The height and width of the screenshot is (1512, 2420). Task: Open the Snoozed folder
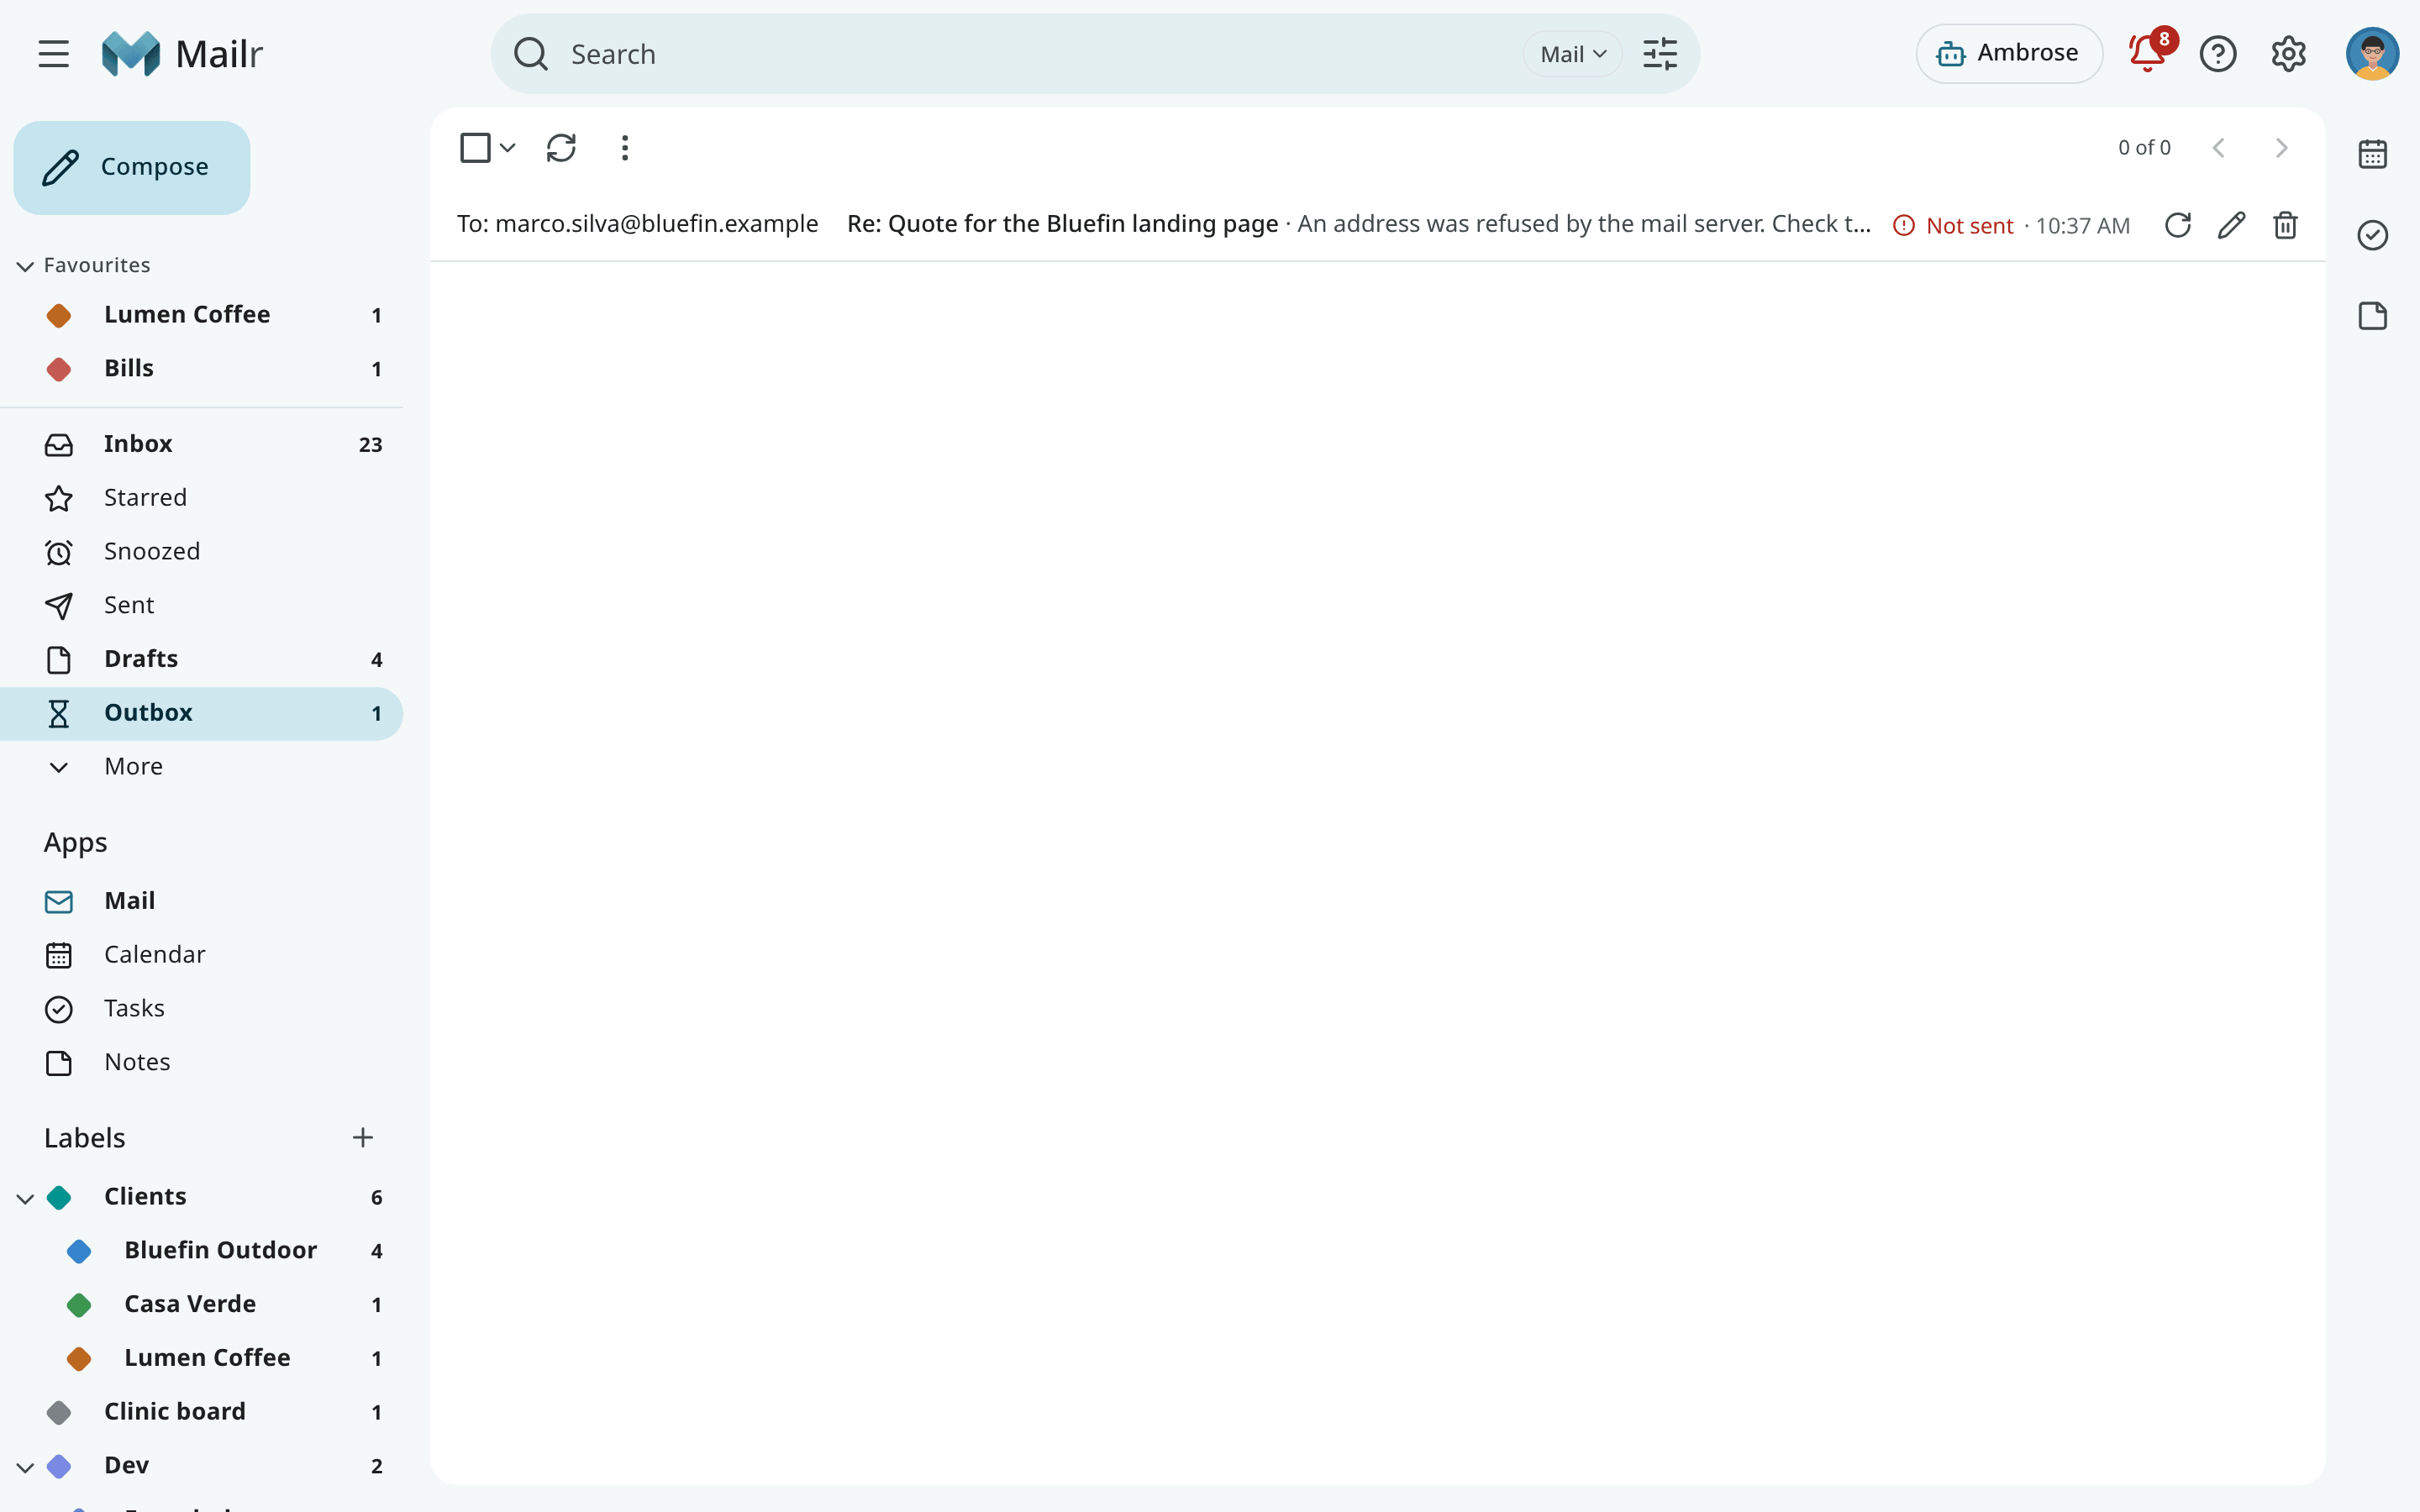(x=201, y=552)
